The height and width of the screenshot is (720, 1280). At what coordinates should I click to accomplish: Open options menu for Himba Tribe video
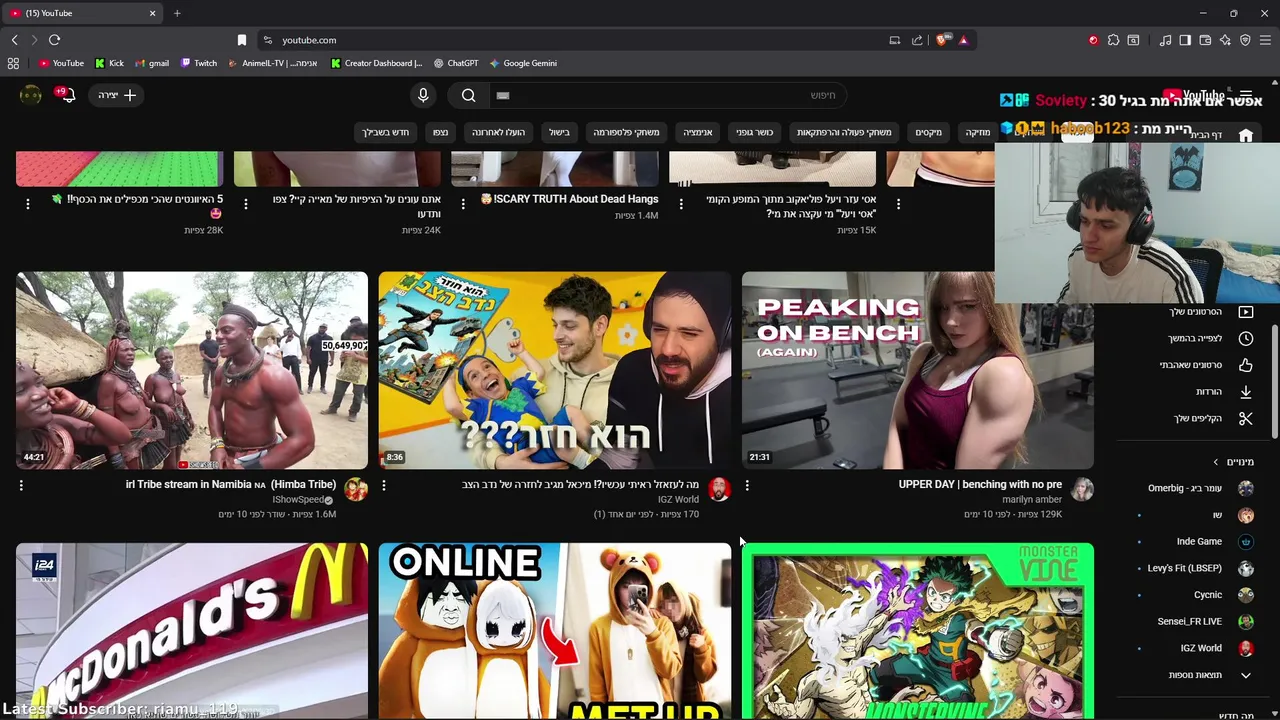pos(21,485)
